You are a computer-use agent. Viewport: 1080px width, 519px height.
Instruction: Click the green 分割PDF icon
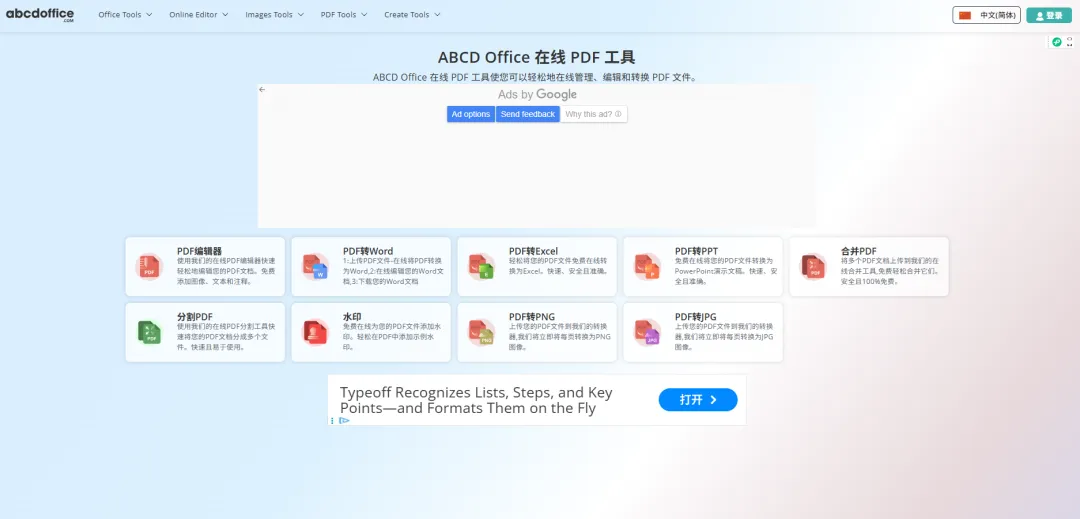click(149, 332)
